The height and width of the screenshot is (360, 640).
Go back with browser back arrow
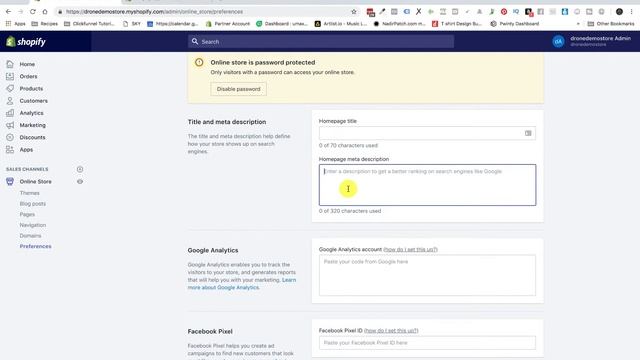8,11
